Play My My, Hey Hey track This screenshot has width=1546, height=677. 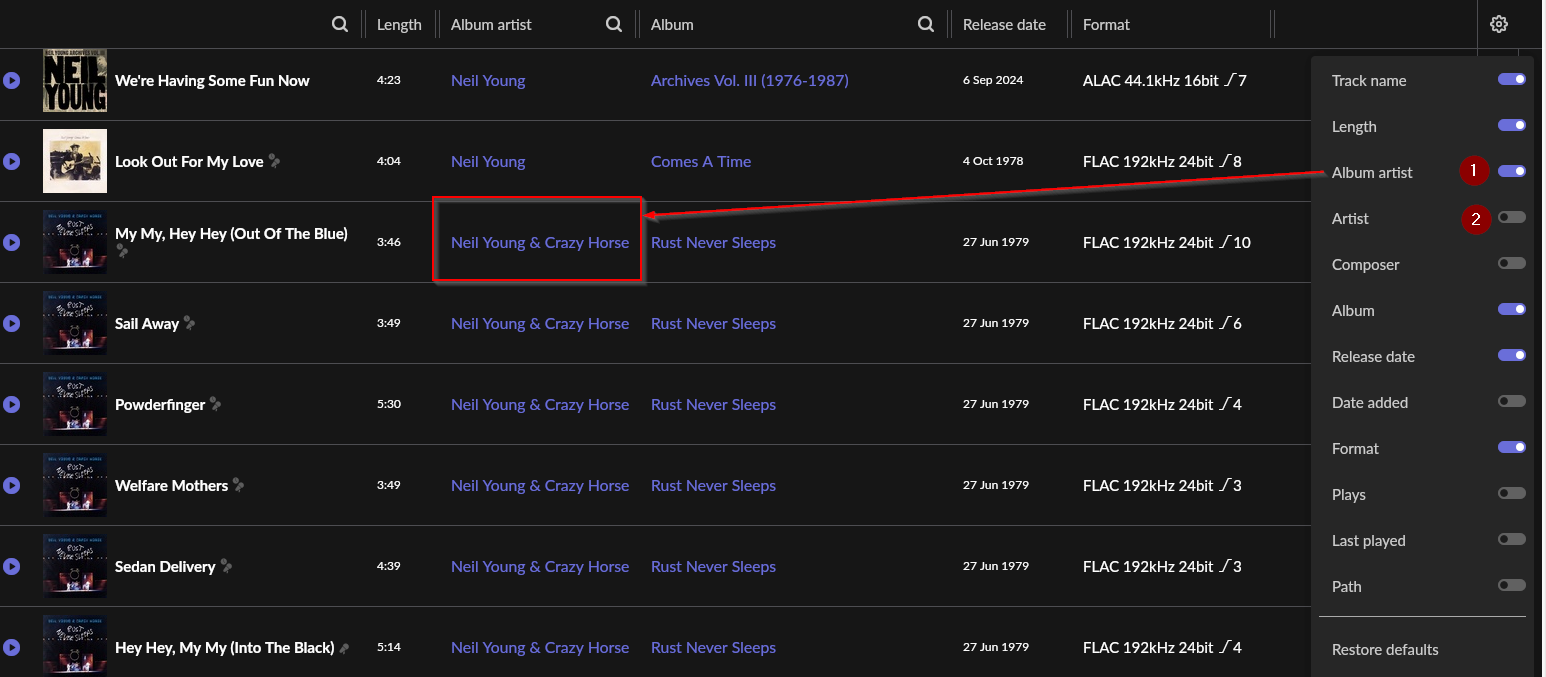click(x=12, y=243)
